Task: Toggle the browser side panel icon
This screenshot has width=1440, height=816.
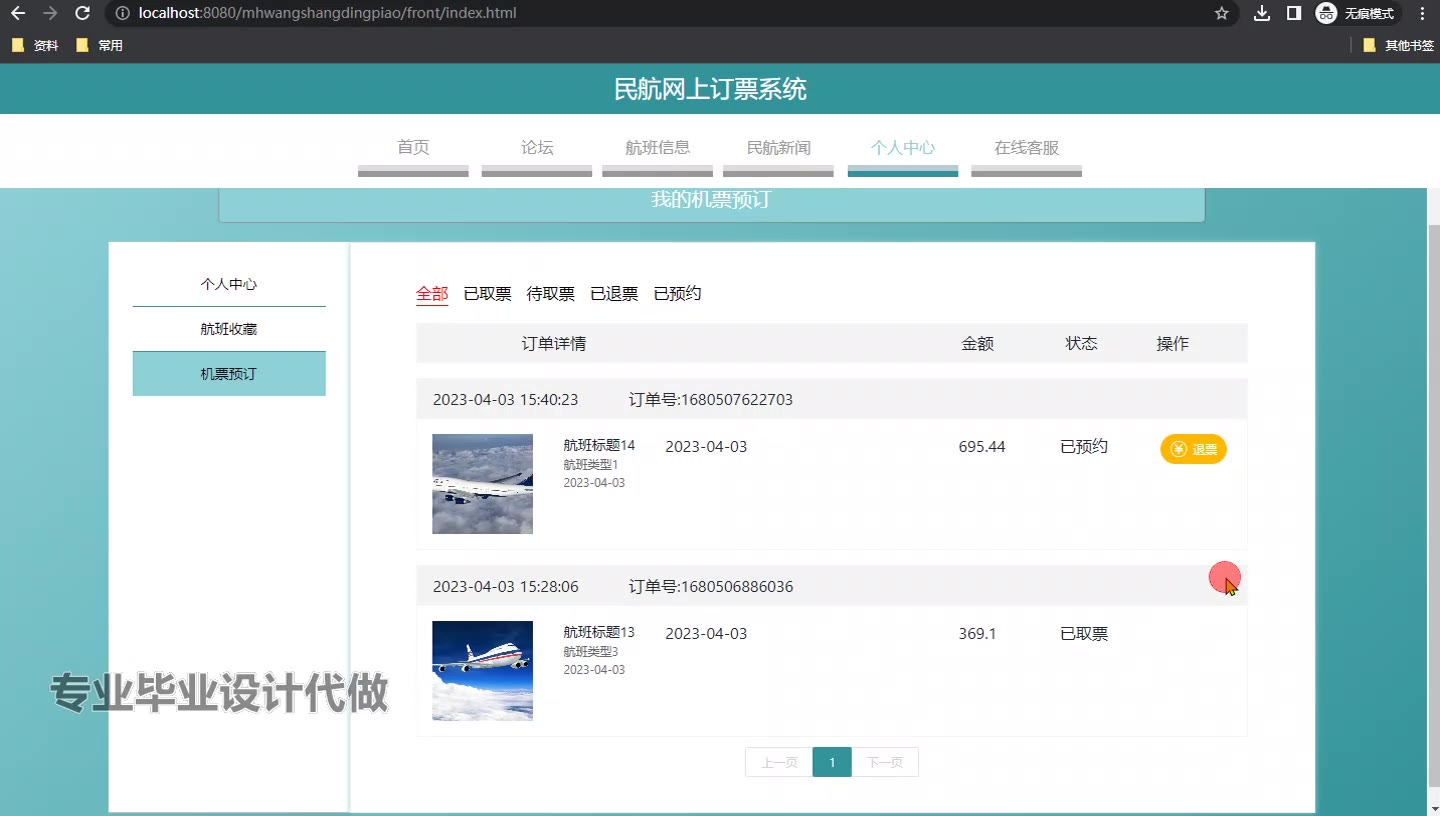Action: 1294,13
